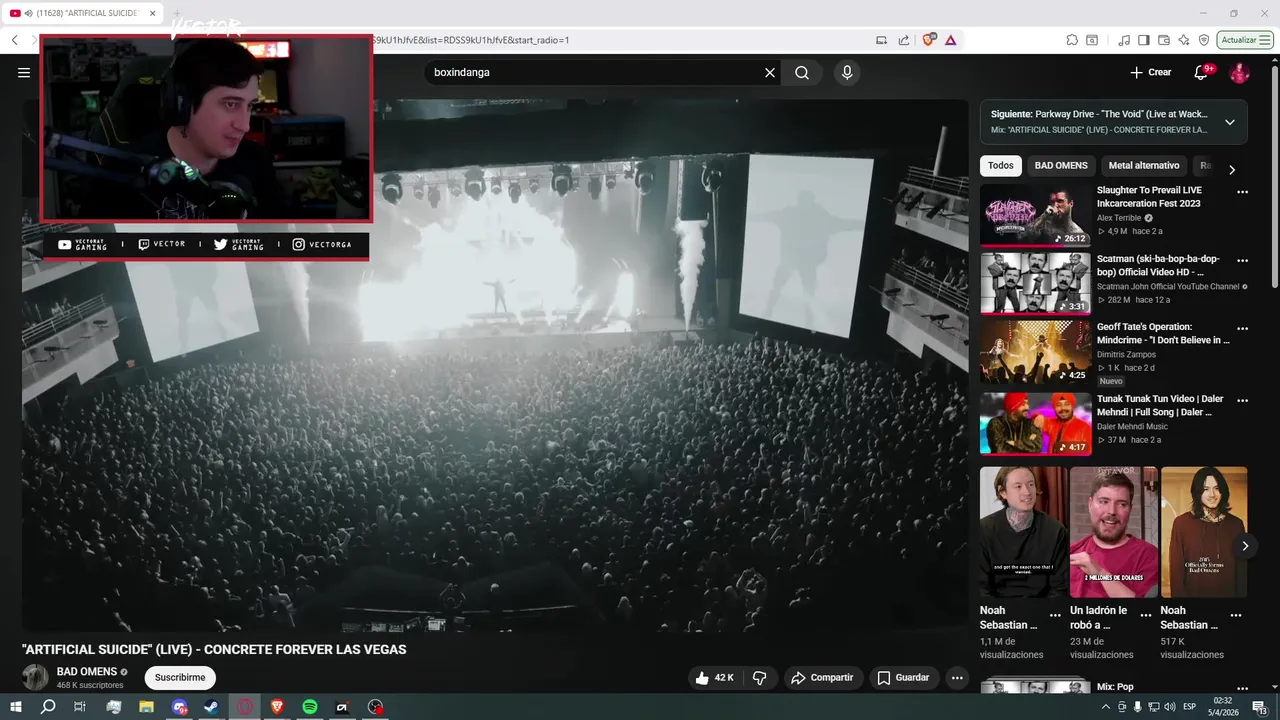Open Windows notification center icon
Image resolution: width=1280 pixels, height=720 pixels.
click(x=1260, y=706)
